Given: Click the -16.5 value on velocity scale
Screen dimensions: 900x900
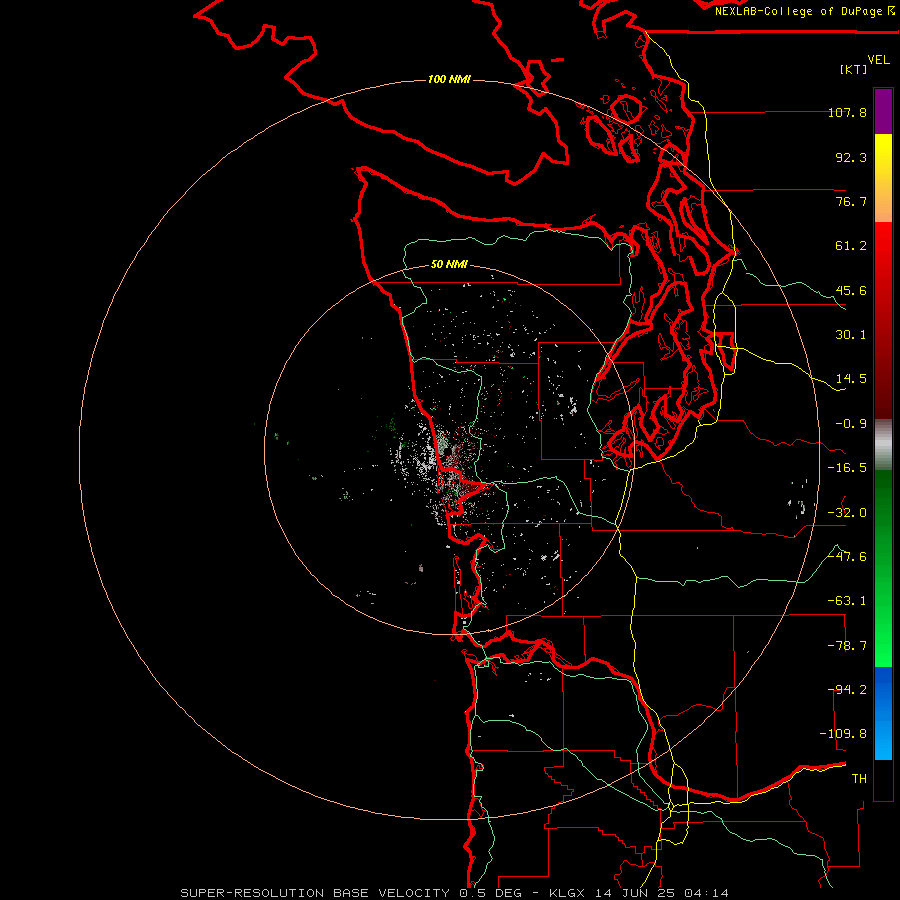Looking at the screenshot, I should click(x=847, y=468).
